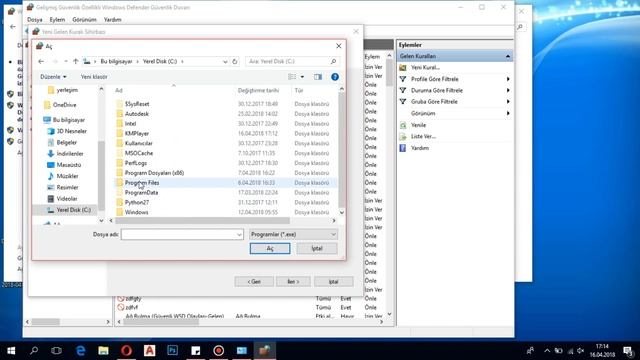
Task: Open the Görünüm menu
Action: click(84, 20)
